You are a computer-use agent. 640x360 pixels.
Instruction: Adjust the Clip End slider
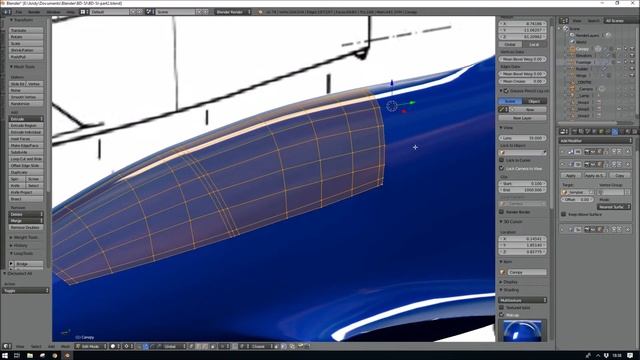[x=522, y=190]
